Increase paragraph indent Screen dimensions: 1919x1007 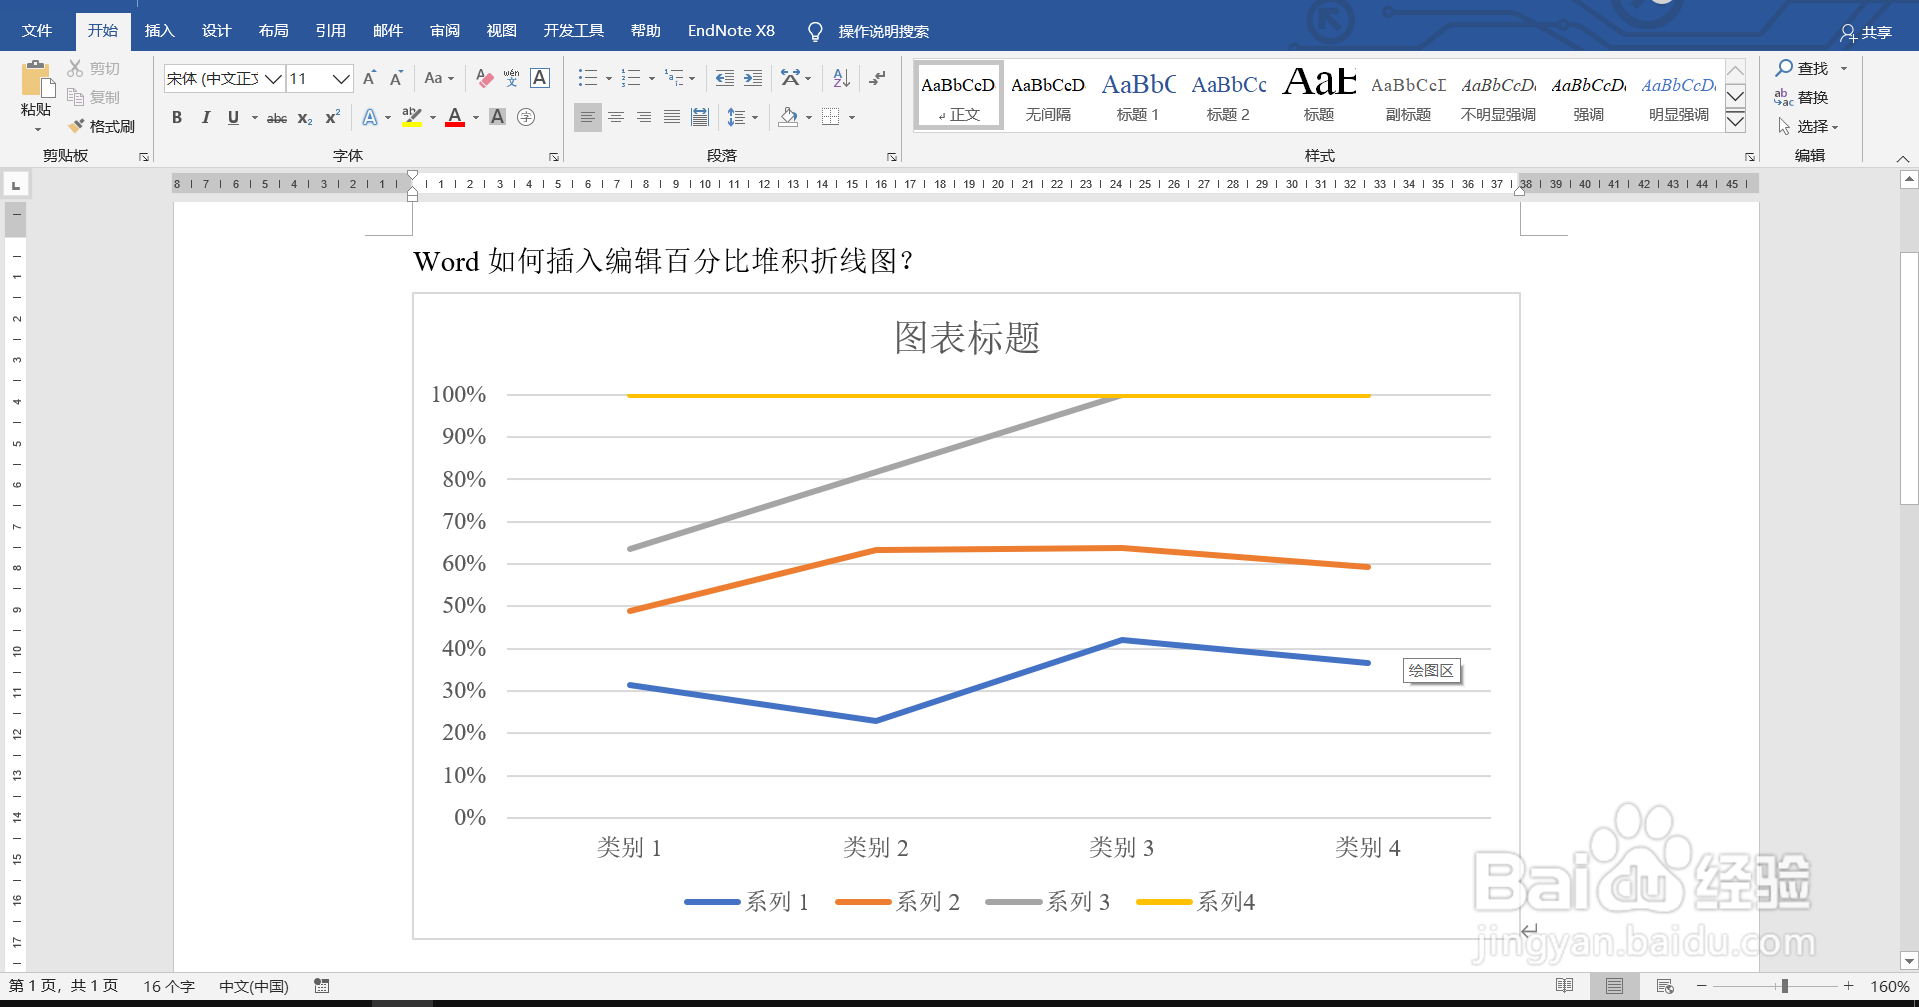click(x=753, y=78)
